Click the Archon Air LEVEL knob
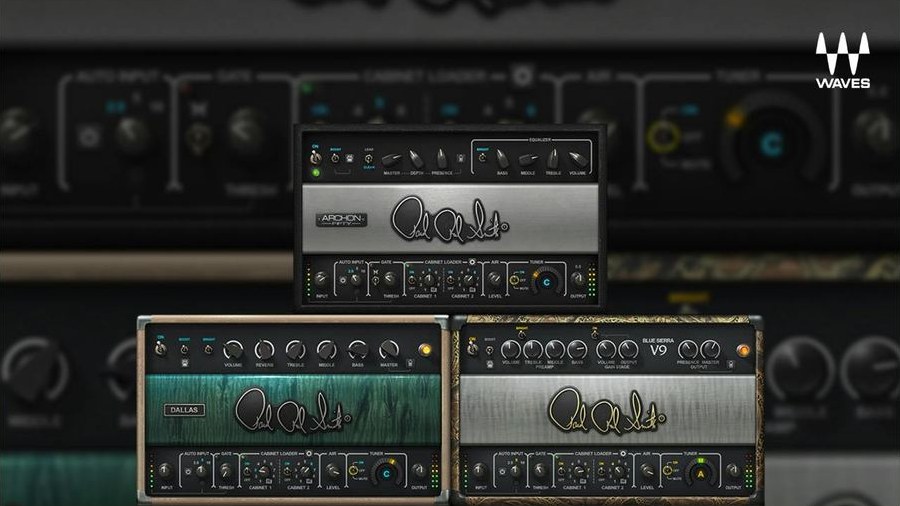The width and height of the screenshot is (900, 506). [x=494, y=278]
